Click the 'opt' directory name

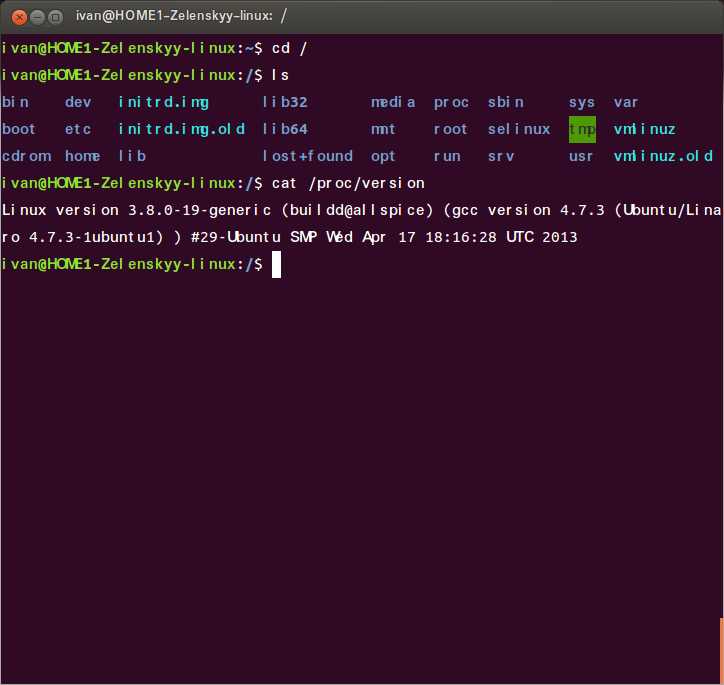(x=383, y=157)
